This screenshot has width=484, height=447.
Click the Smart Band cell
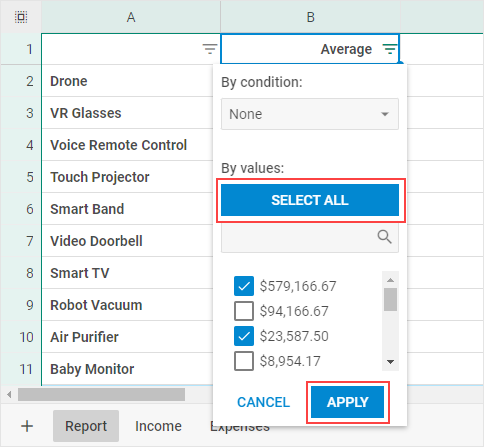click(x=128, y=209)
